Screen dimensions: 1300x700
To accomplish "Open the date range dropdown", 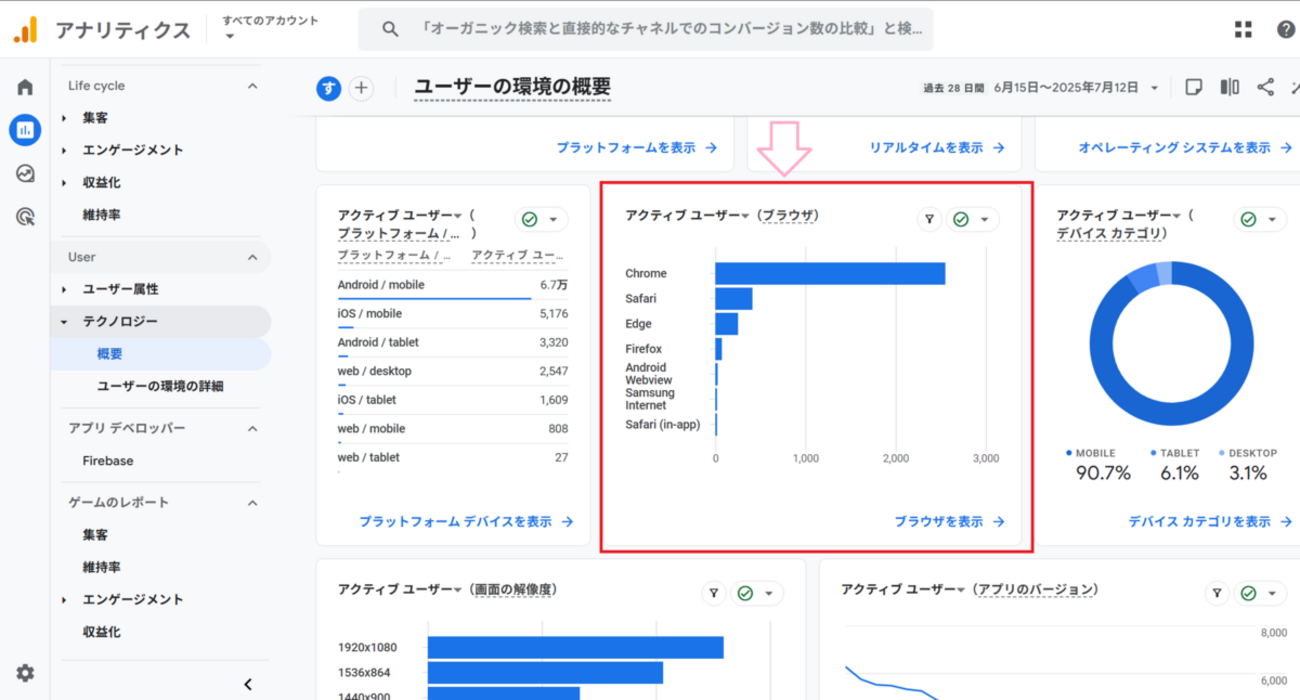I will [x=1154, y=88].
